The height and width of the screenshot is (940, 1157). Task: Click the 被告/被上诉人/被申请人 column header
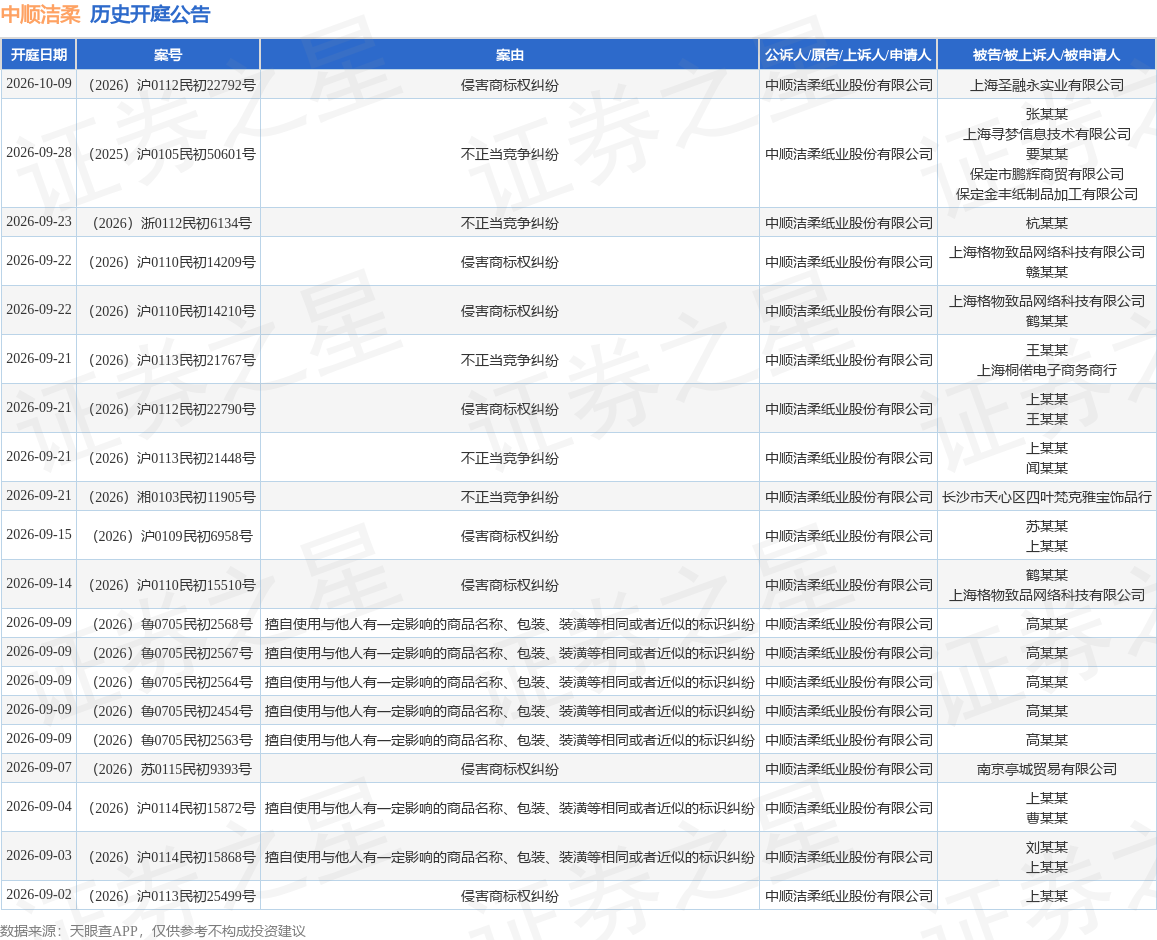pos(1046,55)
